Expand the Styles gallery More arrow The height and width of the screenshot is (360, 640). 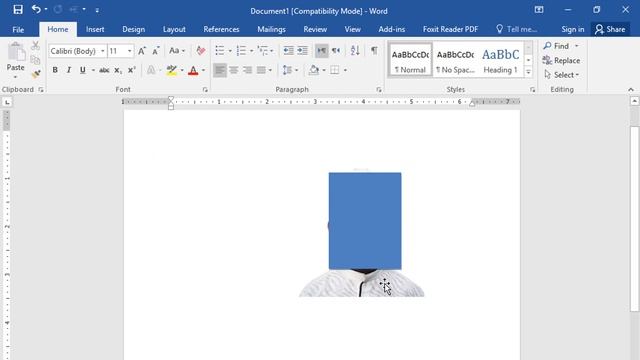click(x=528, y=72)
